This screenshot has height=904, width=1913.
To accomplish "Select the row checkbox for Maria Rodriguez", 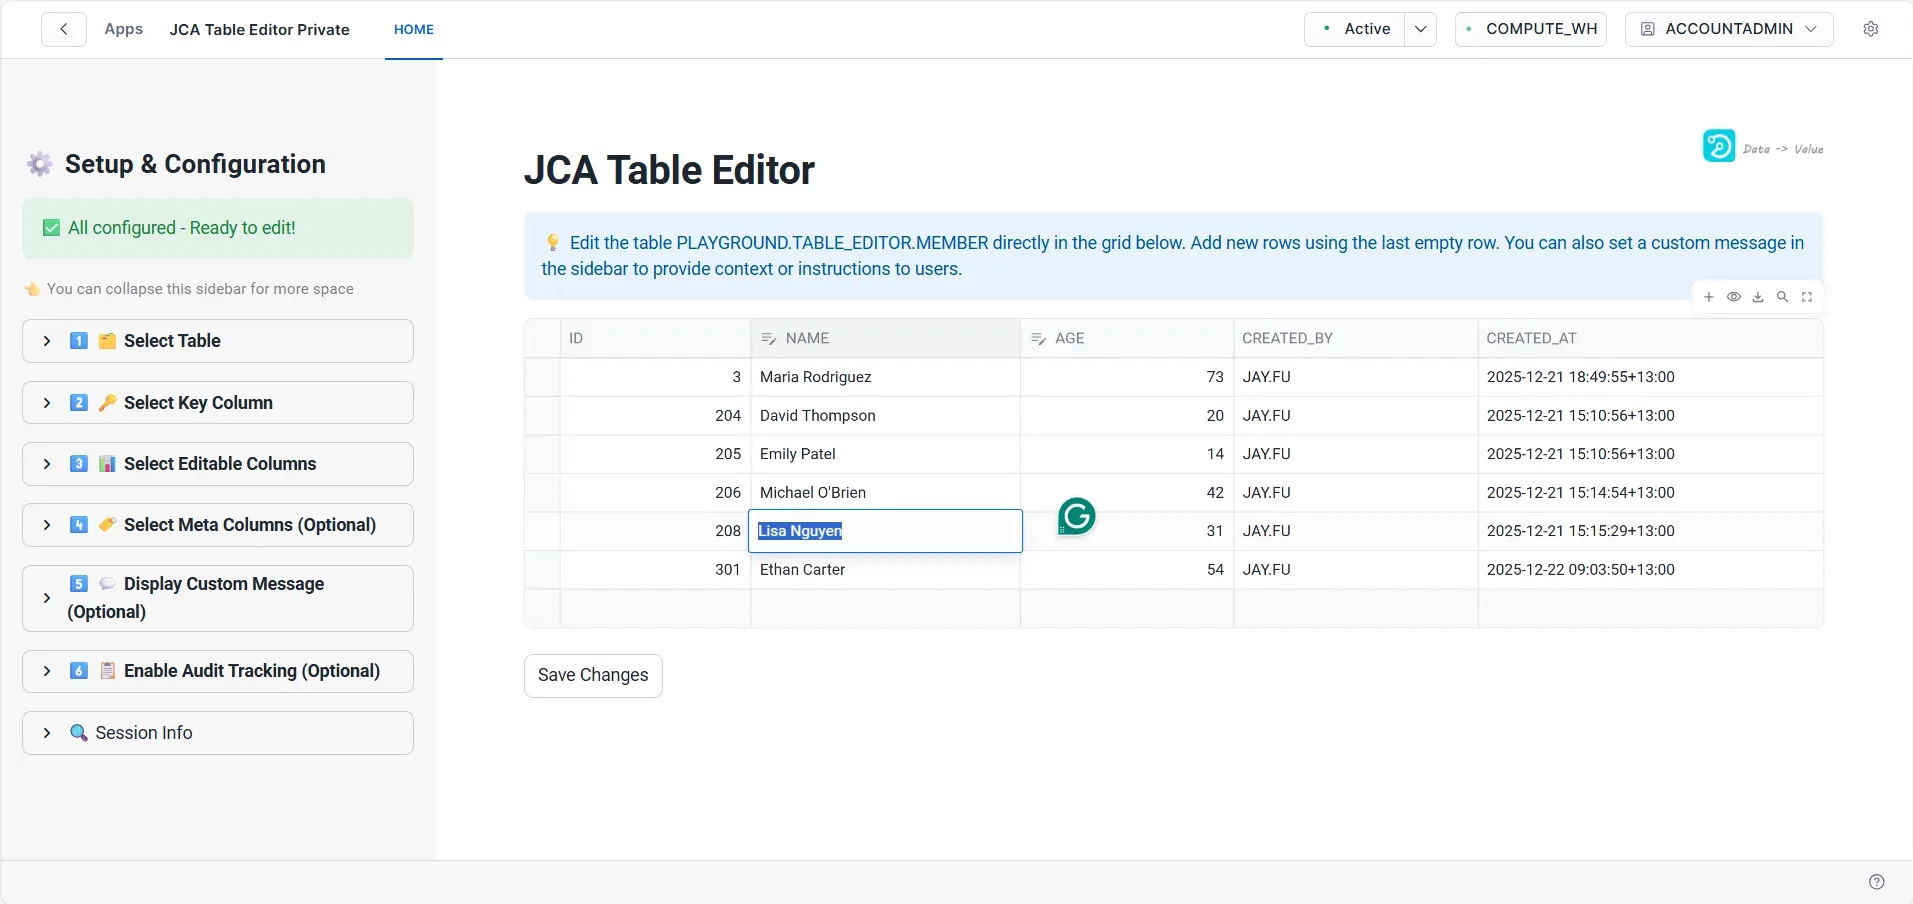I will [542, 377].
